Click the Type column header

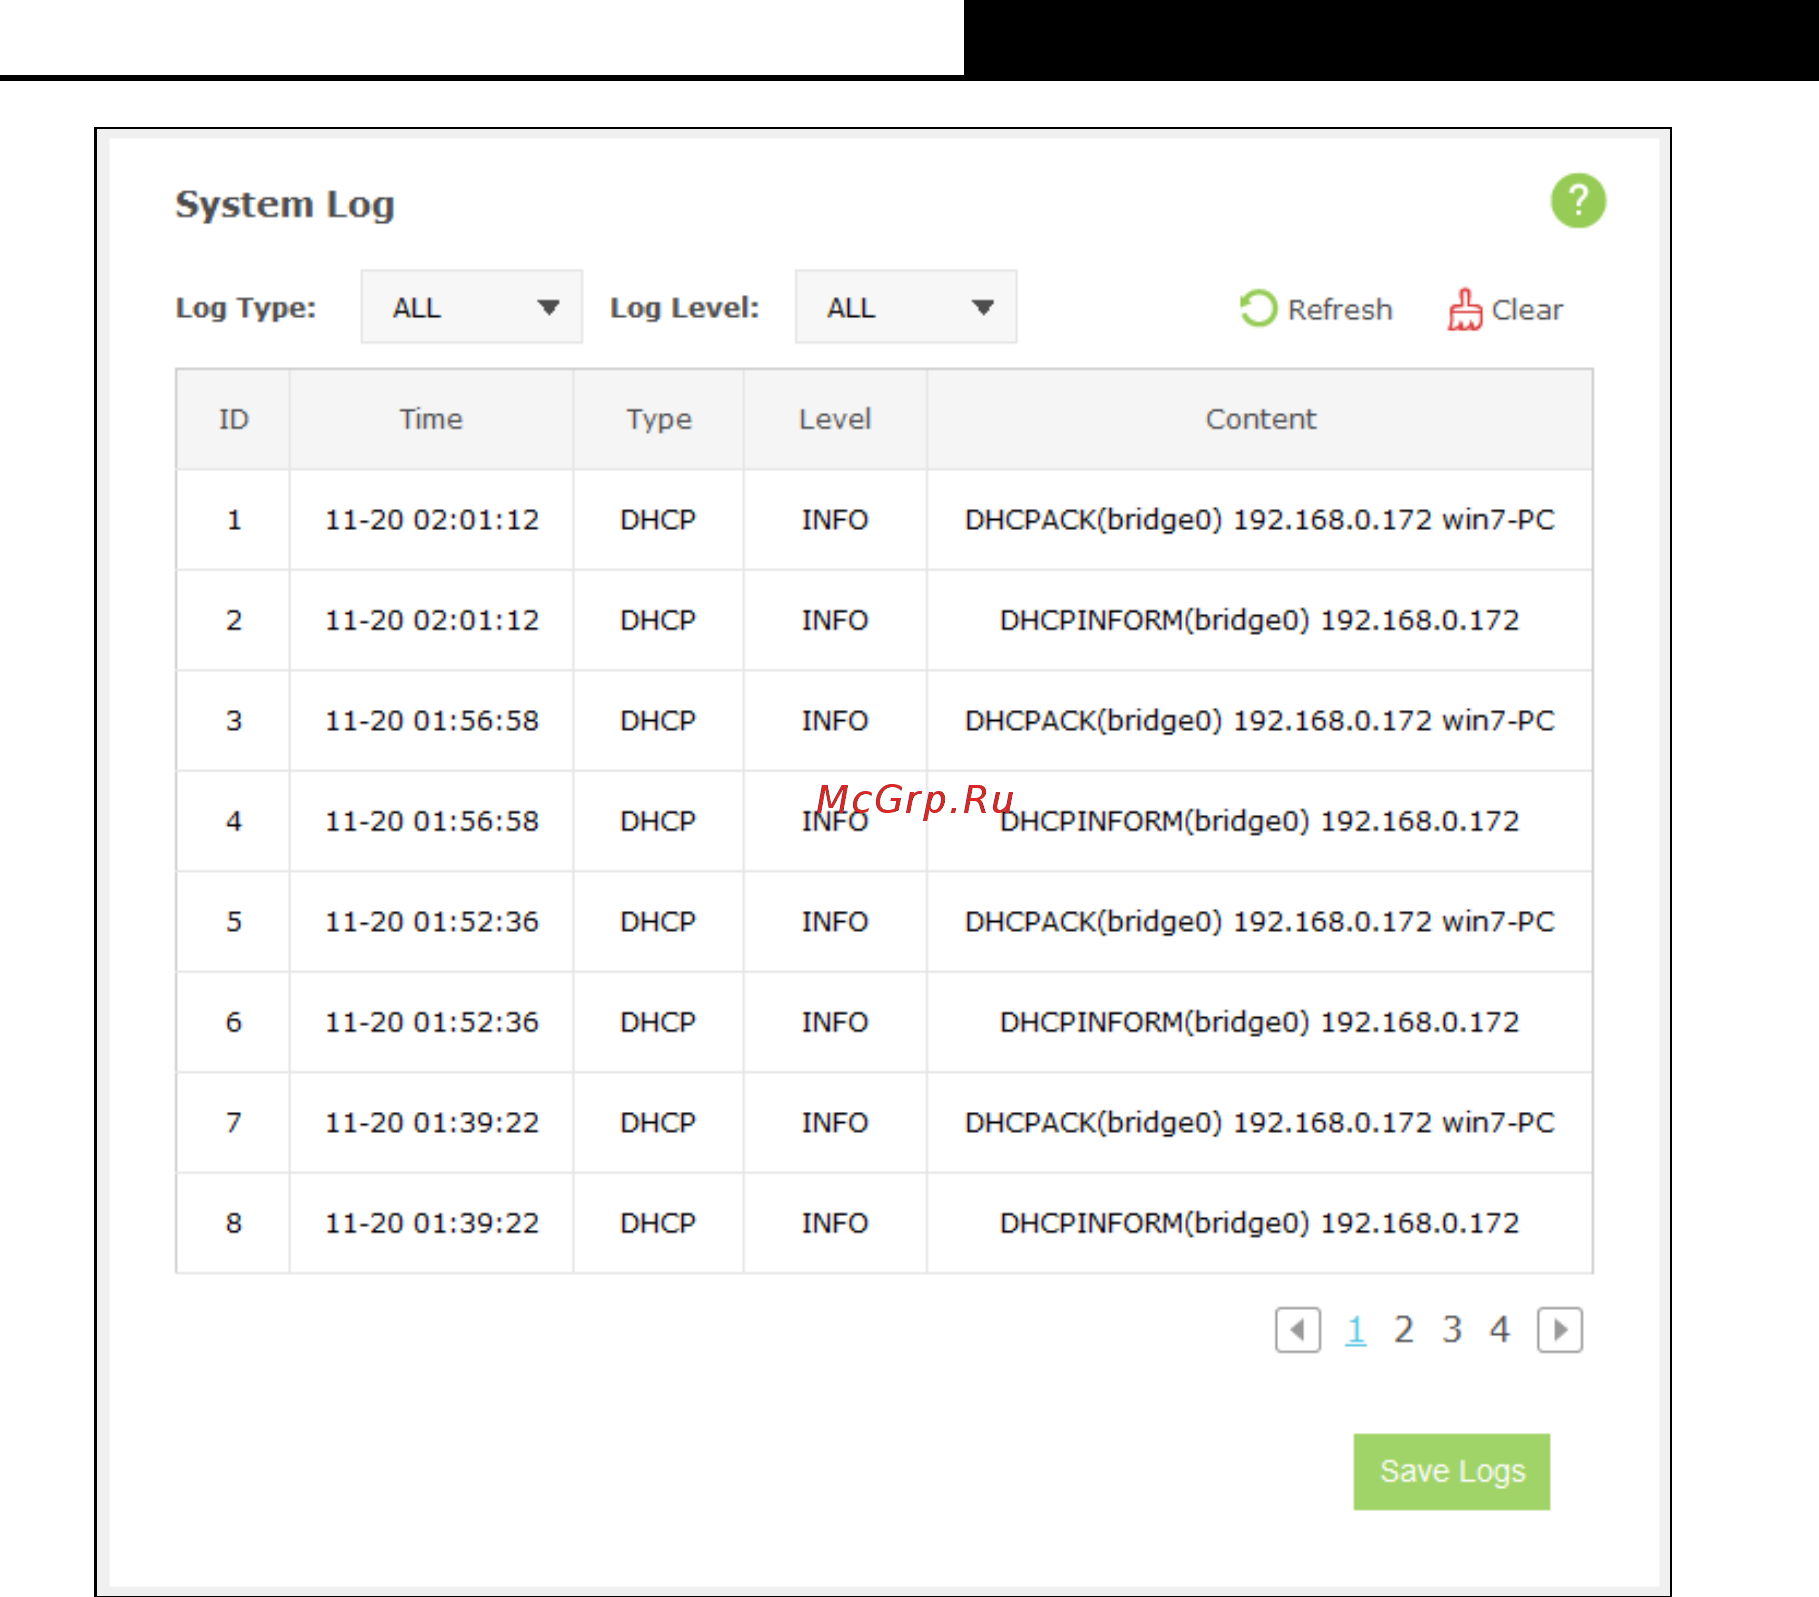tap(658, 419)
